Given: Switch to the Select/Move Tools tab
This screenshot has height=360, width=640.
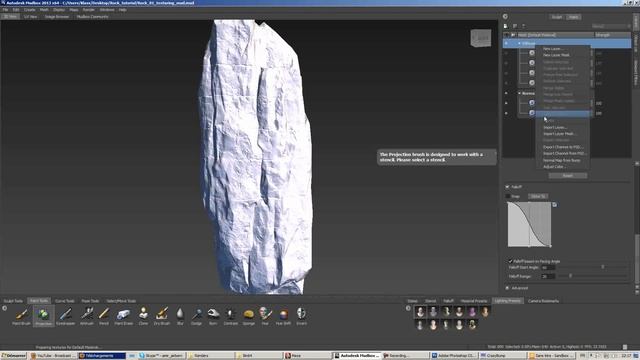Looking at the screenshot, I should [121, 301].
